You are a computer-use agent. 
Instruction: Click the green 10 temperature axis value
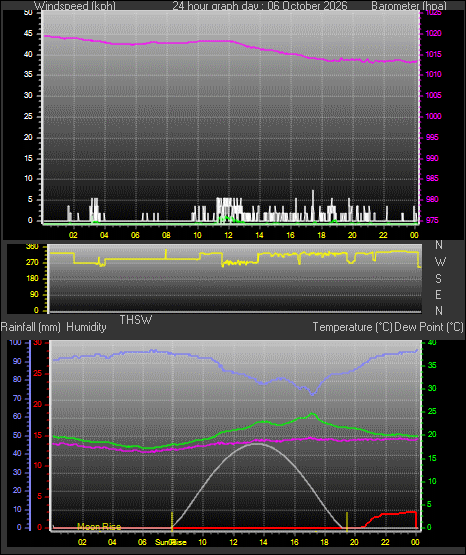click(x=432, y=481)
